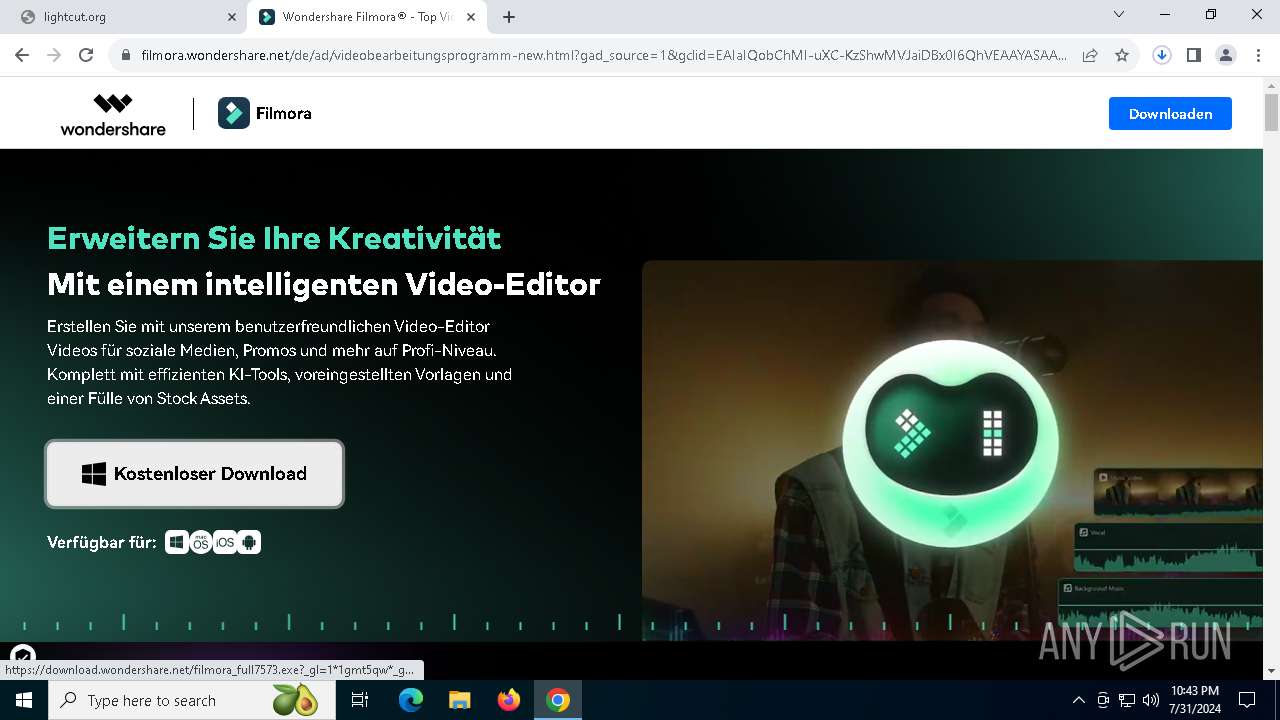Go back to the previous page
Viewport: 1280px width, 720px height.
(22, 56)
